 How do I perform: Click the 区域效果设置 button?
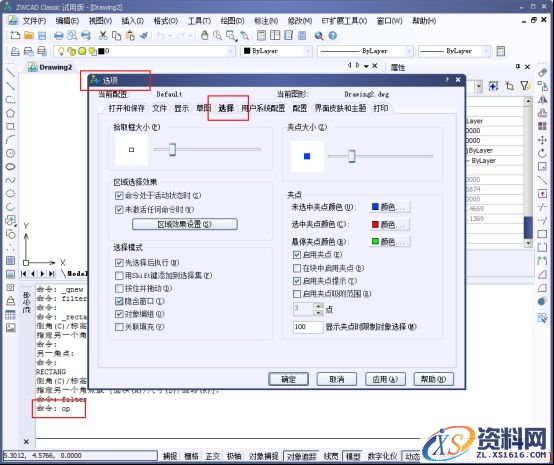pyautogui.click(x=185, y=224)
